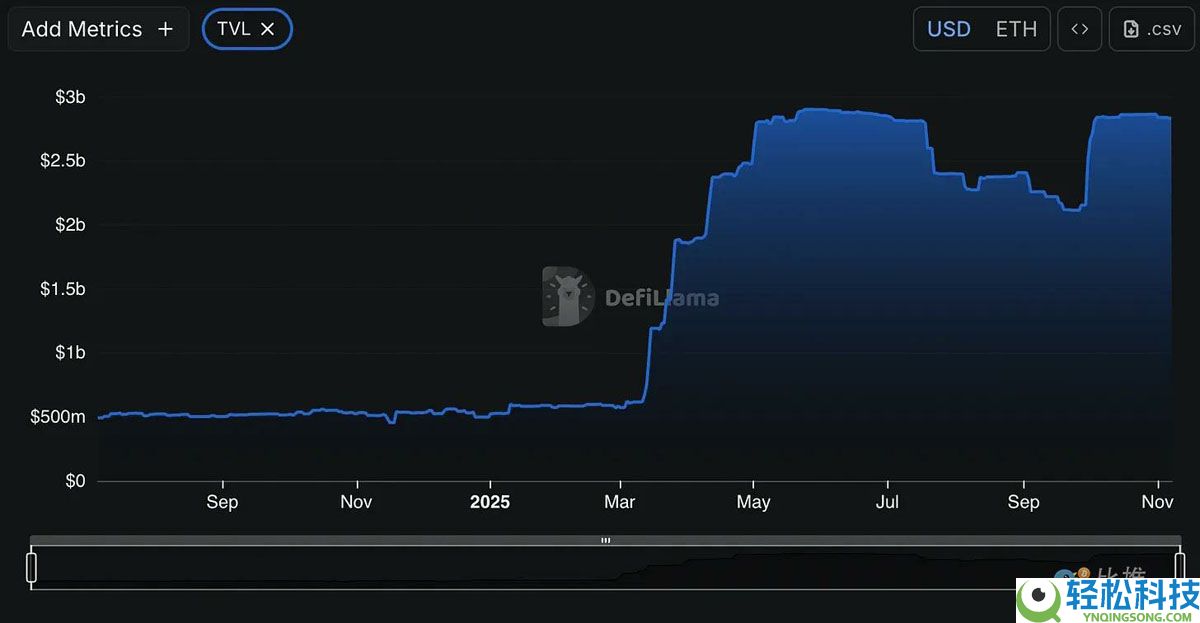The height and width of the screenshot is (623, 1200).
Task: Click the plus icon beside Add Metrics
Action: click(165, 29)
